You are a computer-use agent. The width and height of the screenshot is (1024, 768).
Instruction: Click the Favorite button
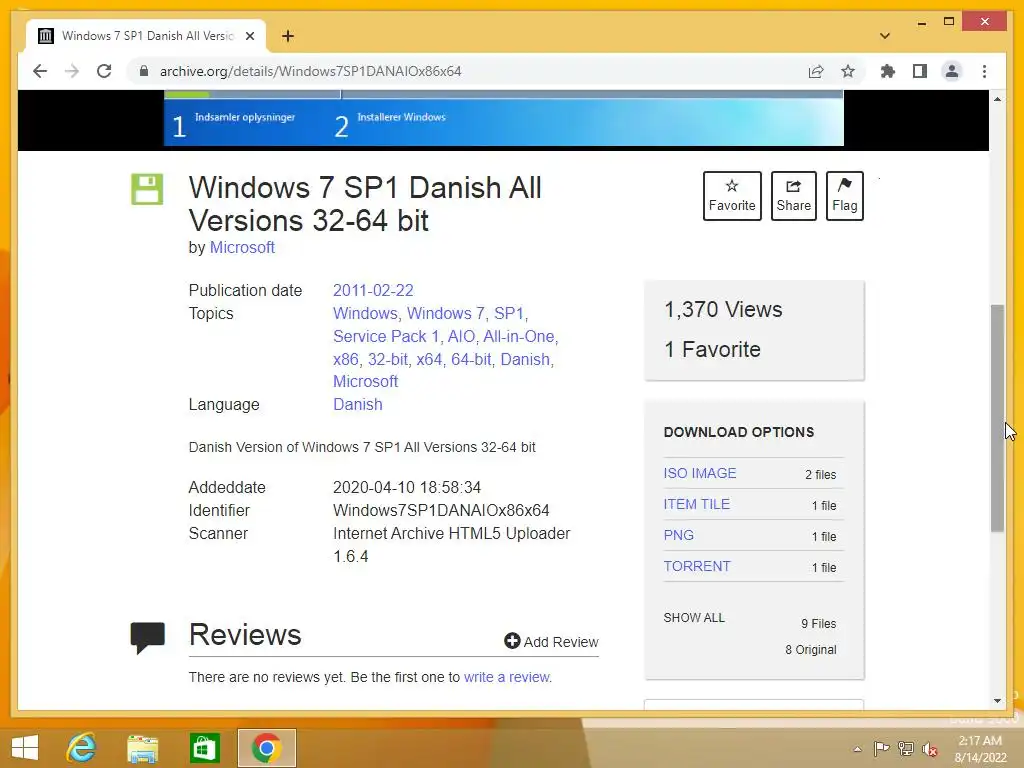[x=732, y=196]
